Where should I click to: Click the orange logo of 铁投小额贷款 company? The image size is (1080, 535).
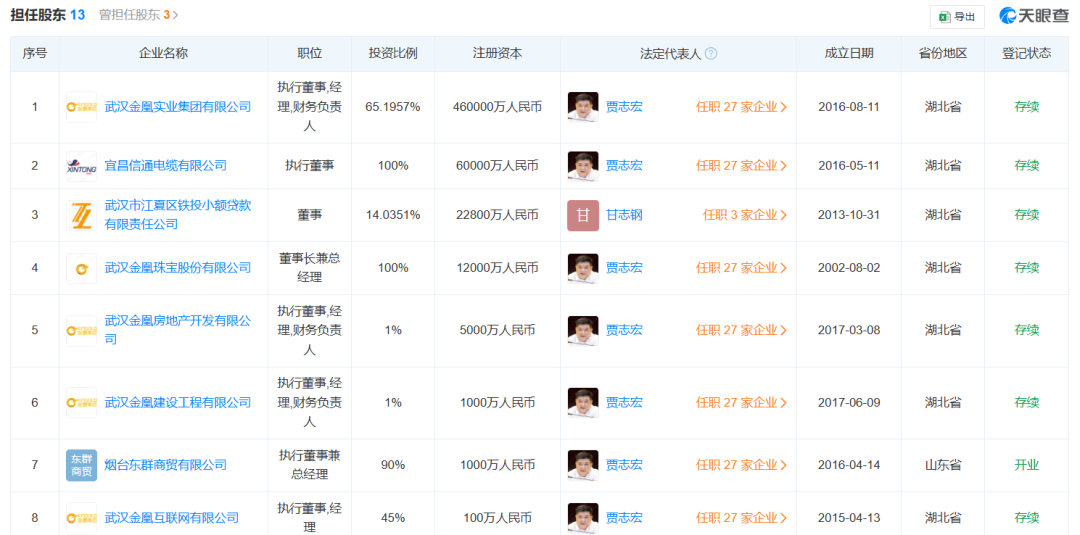[x=81, y=215]
